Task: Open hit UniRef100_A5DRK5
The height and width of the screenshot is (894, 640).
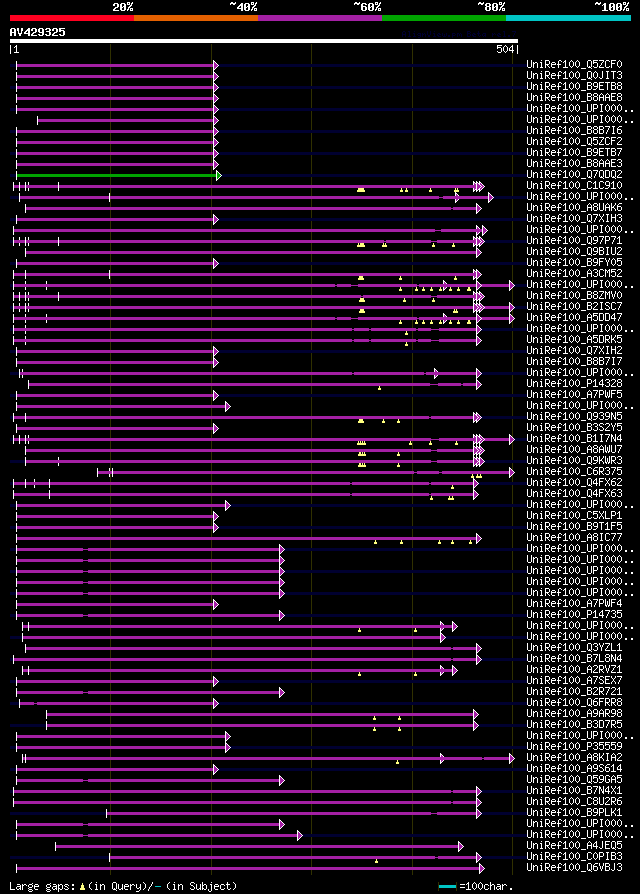Action: [574, 339]
